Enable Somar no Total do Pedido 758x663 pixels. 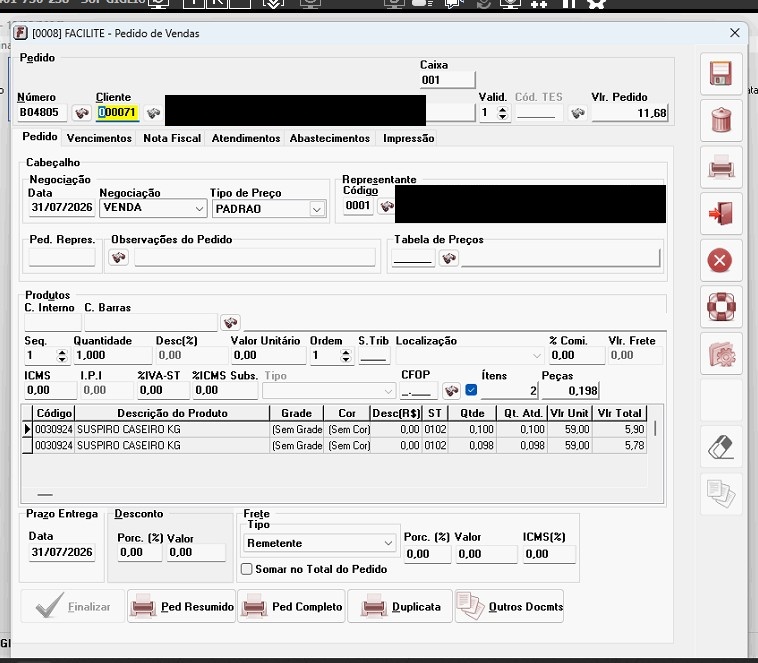click(x=247, y=569)
